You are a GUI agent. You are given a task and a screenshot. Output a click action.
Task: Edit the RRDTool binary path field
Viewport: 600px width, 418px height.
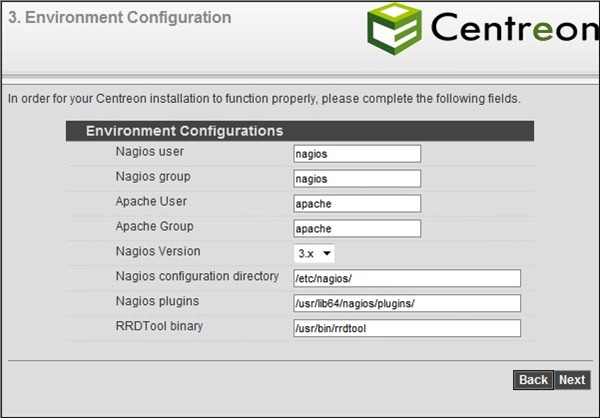[x=407, y=328]
